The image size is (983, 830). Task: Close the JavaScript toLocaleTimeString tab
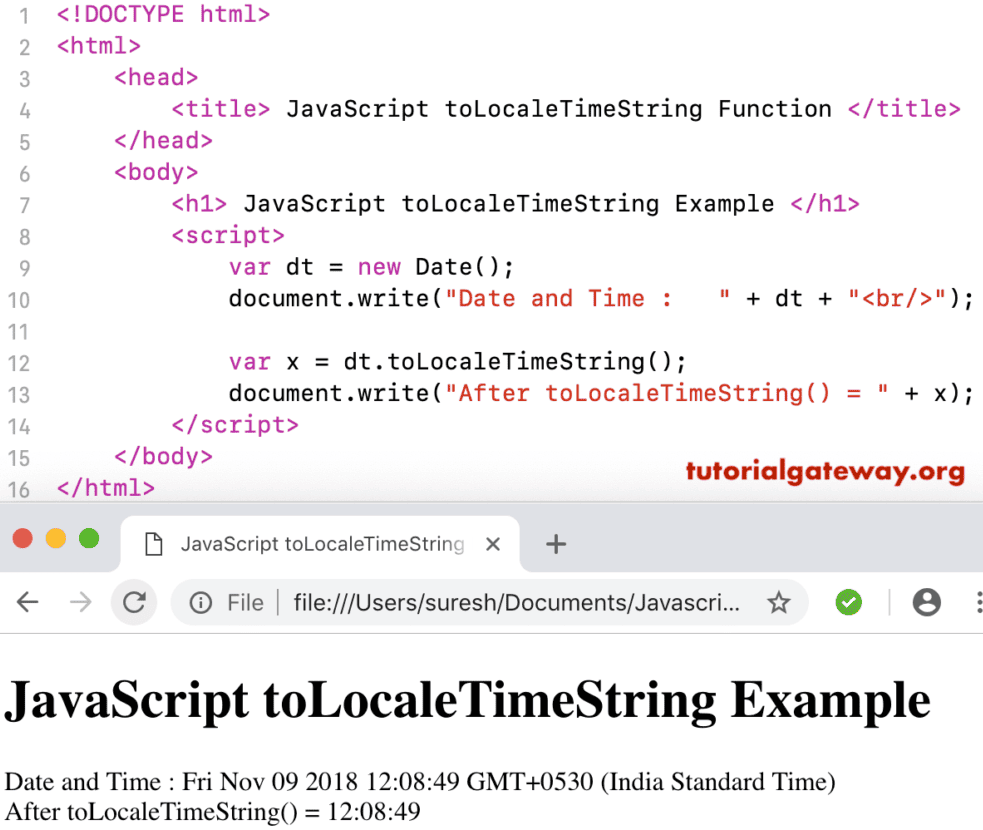tap(493, 543)
